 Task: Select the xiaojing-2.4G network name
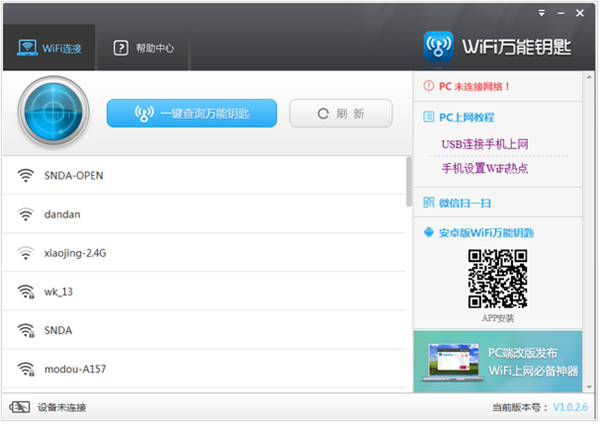(x=75, y=253)
